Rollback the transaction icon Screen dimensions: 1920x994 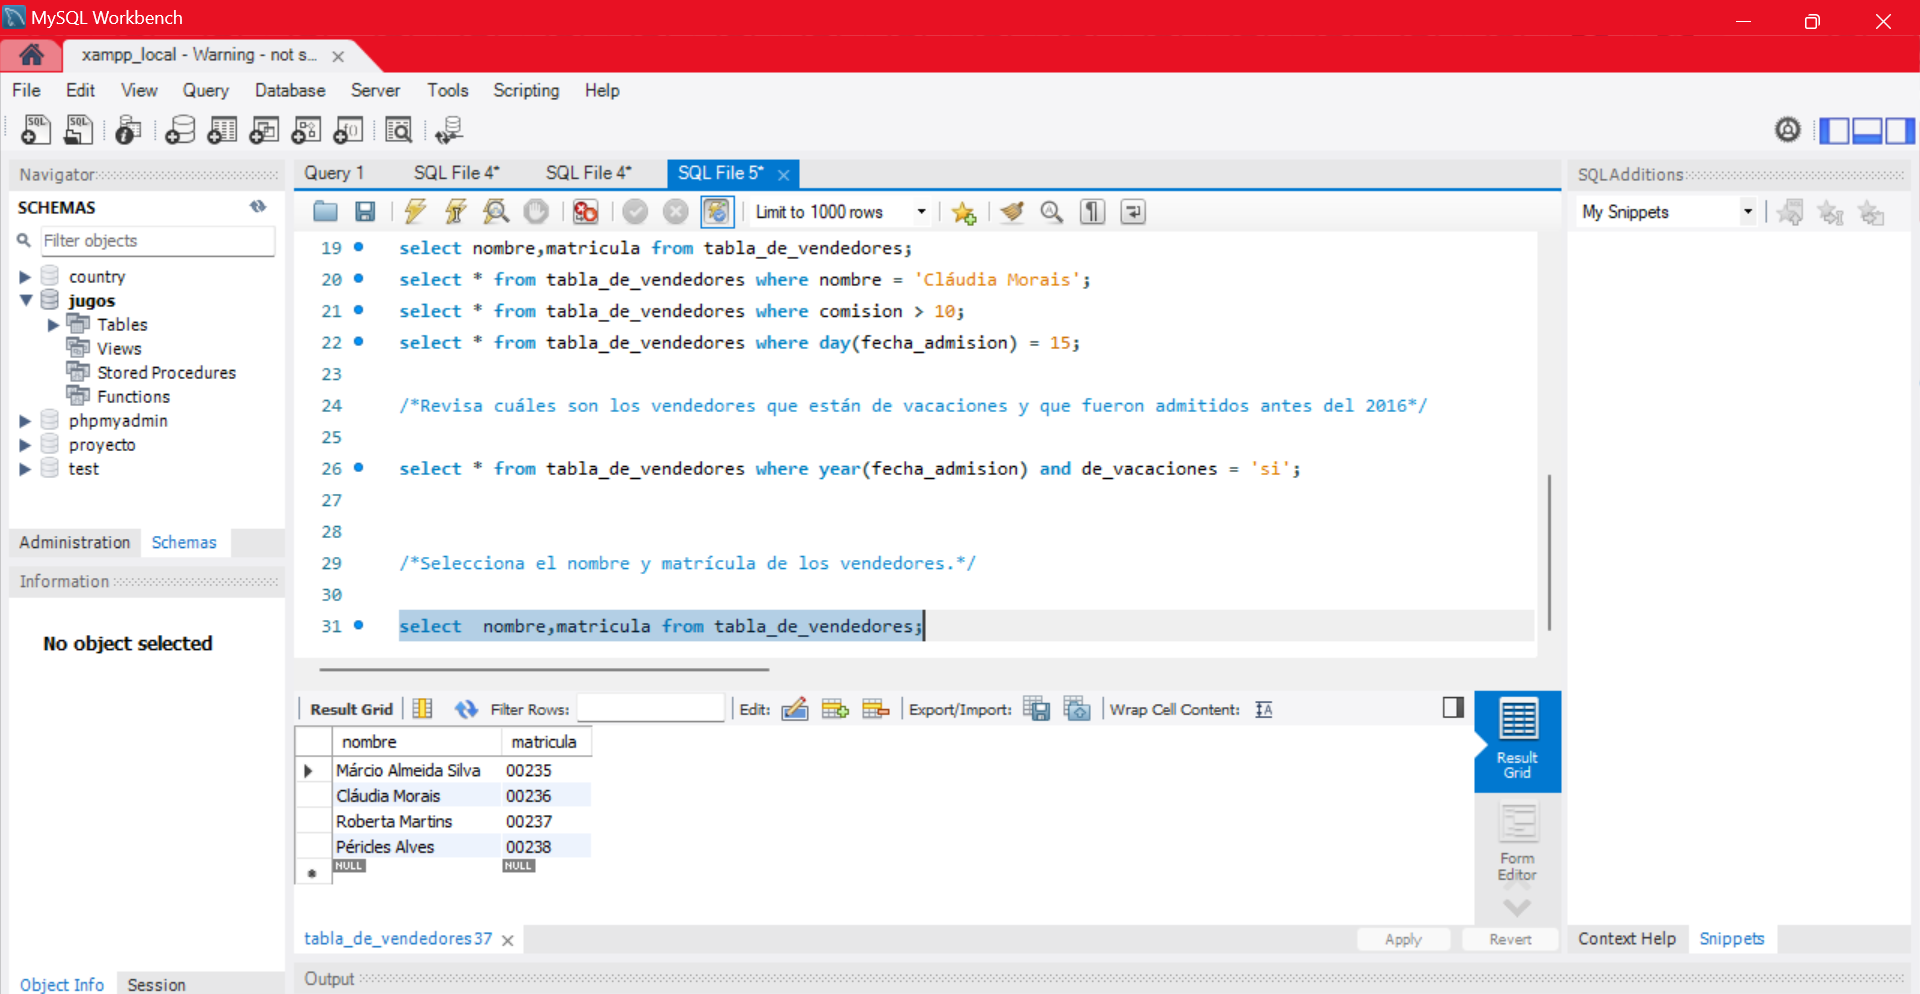676,212
